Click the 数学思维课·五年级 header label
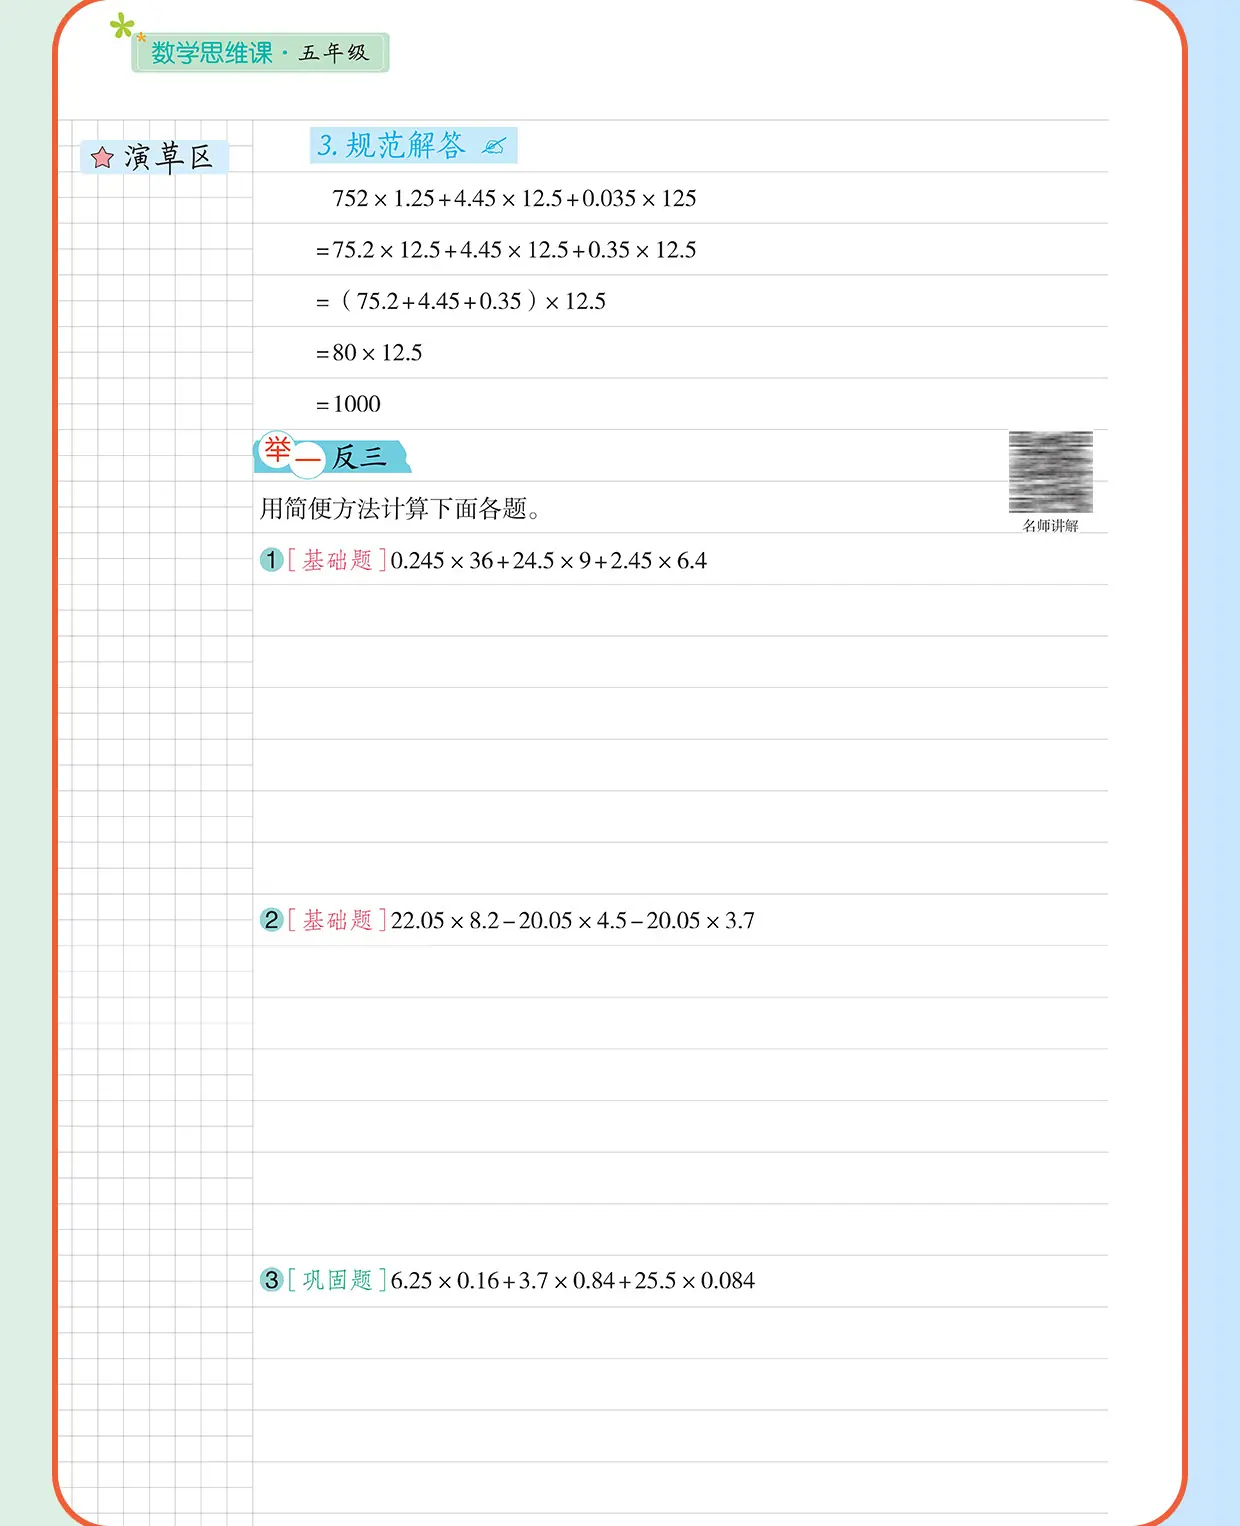This screenshot has height=1526, width=1240. pos(260,53)
